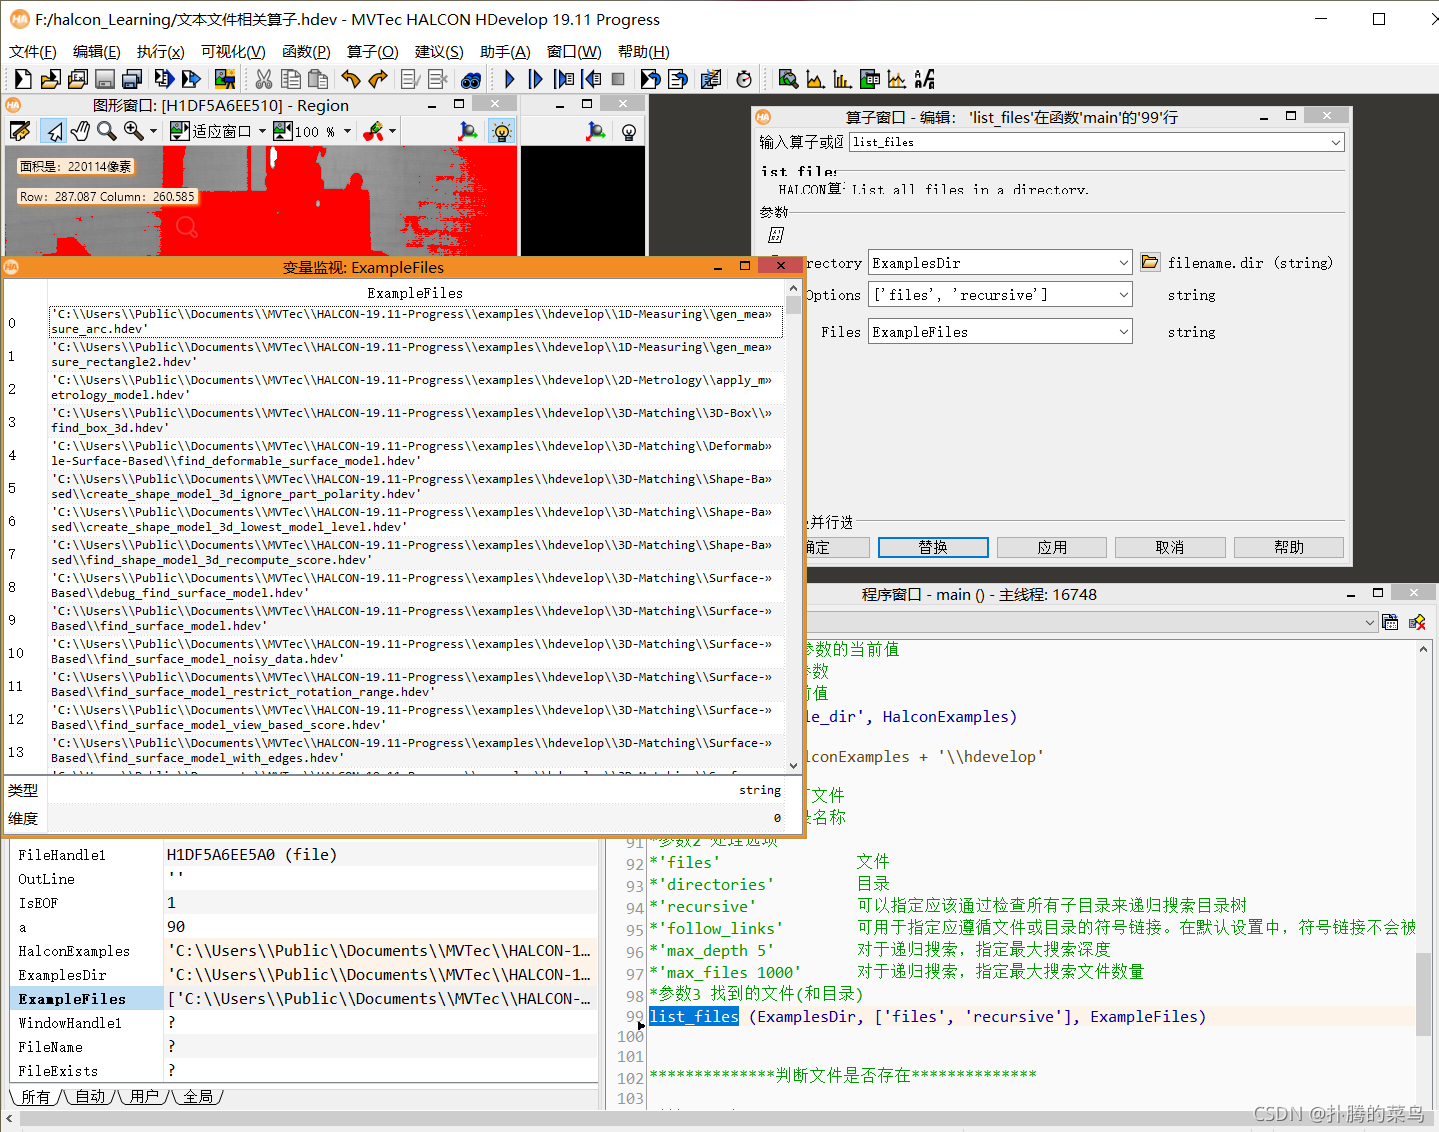Image resolution: width=1439 pixels, height=1132 pixels.
Task: Select the pointer tool in graphics window
Action: click(54, 131)
